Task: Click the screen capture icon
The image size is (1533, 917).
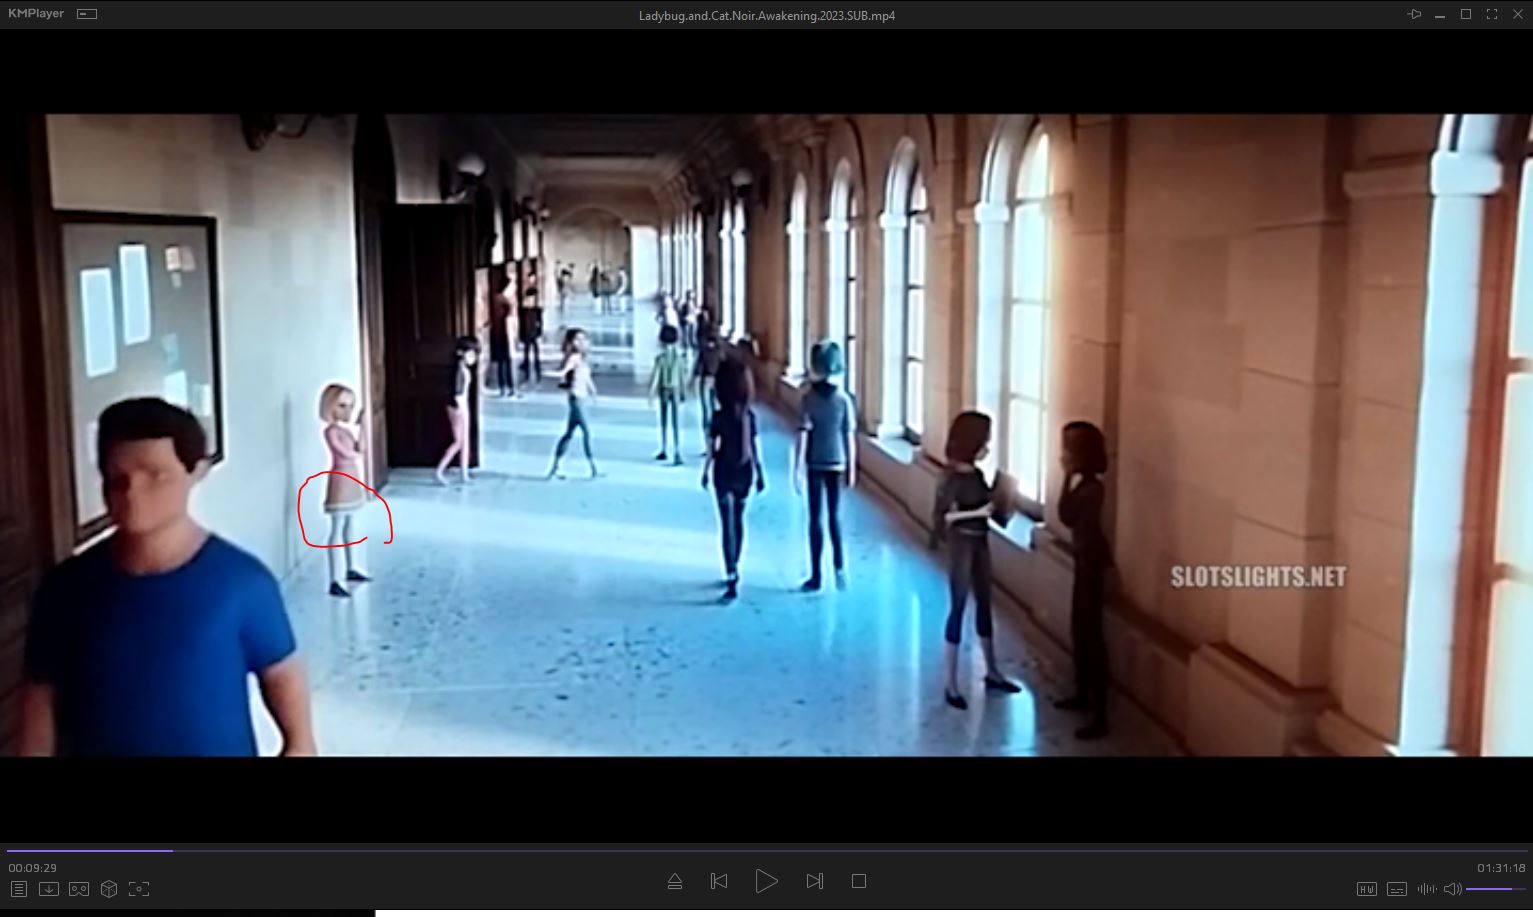Action: pyautogui.click(x=139, y=889)
